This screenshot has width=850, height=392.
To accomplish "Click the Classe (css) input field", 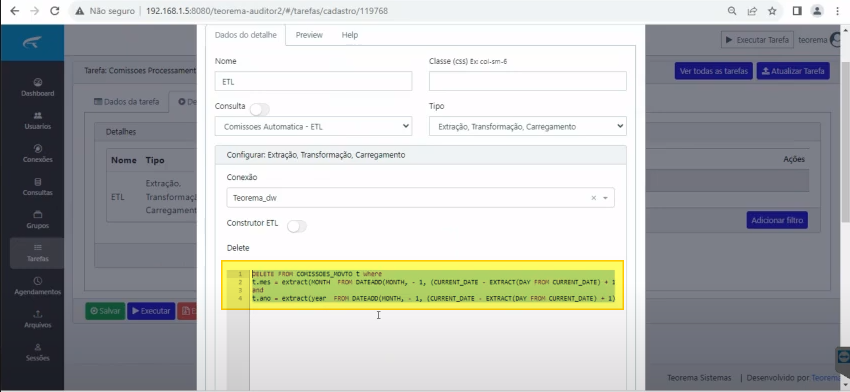I will [x=527, y=81].
